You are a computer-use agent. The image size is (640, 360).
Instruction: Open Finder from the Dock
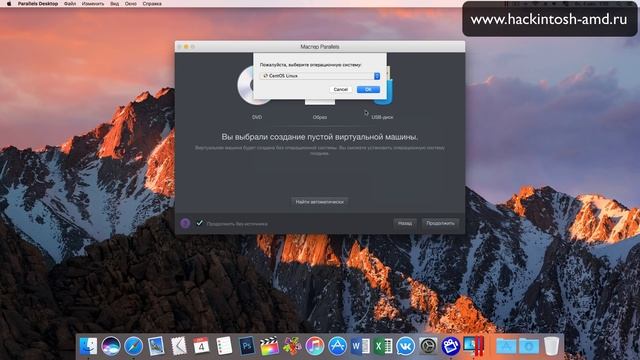coord(89,346)
